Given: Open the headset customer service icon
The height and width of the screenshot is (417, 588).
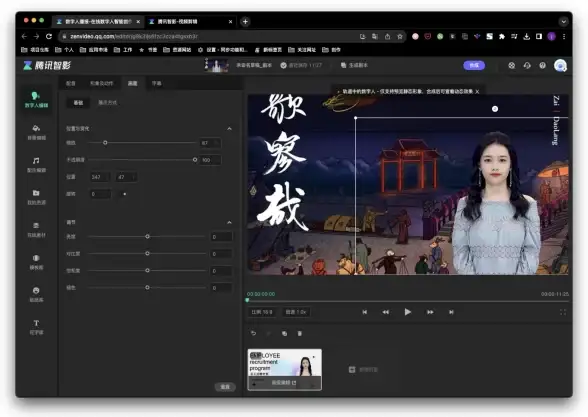Looking at the screenshot, I should tap(527, 65).
